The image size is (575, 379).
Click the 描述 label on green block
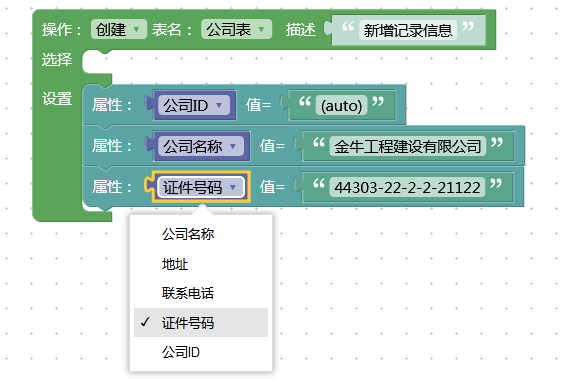point(300,30)
